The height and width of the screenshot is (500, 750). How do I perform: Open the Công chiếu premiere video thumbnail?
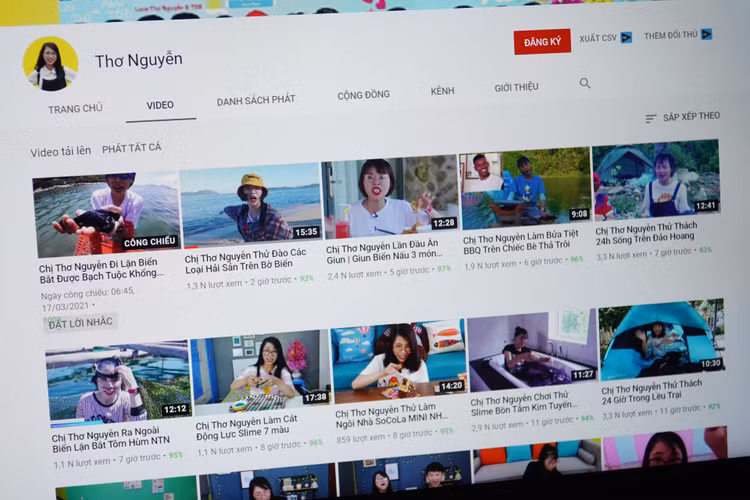(106, 215)
